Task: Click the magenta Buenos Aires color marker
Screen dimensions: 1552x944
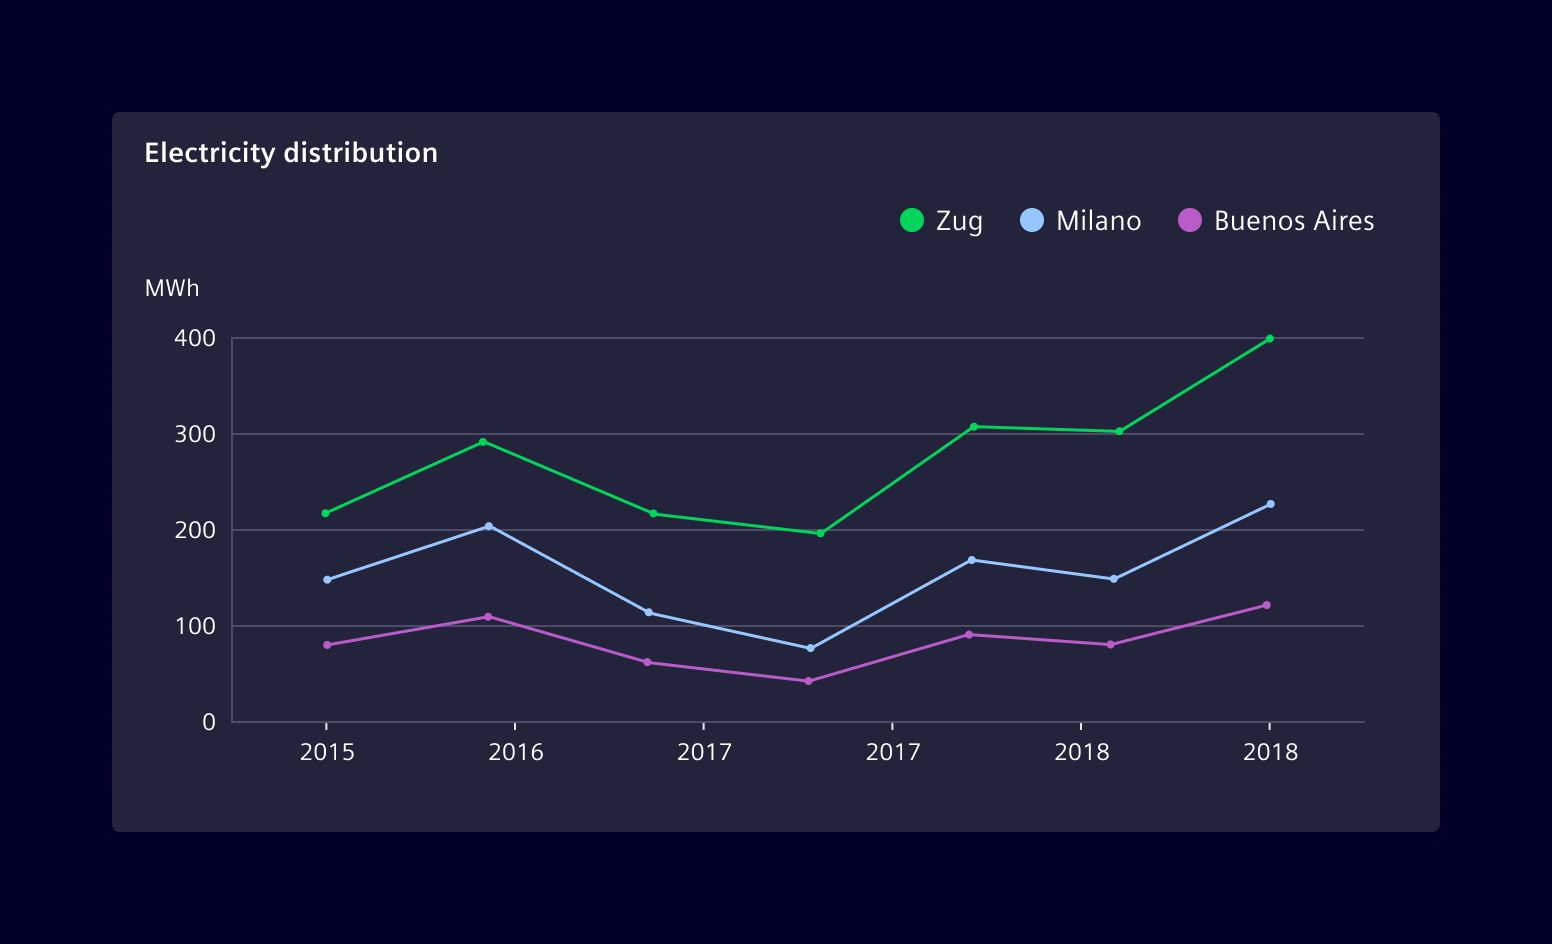Action: click(1190, 221)
